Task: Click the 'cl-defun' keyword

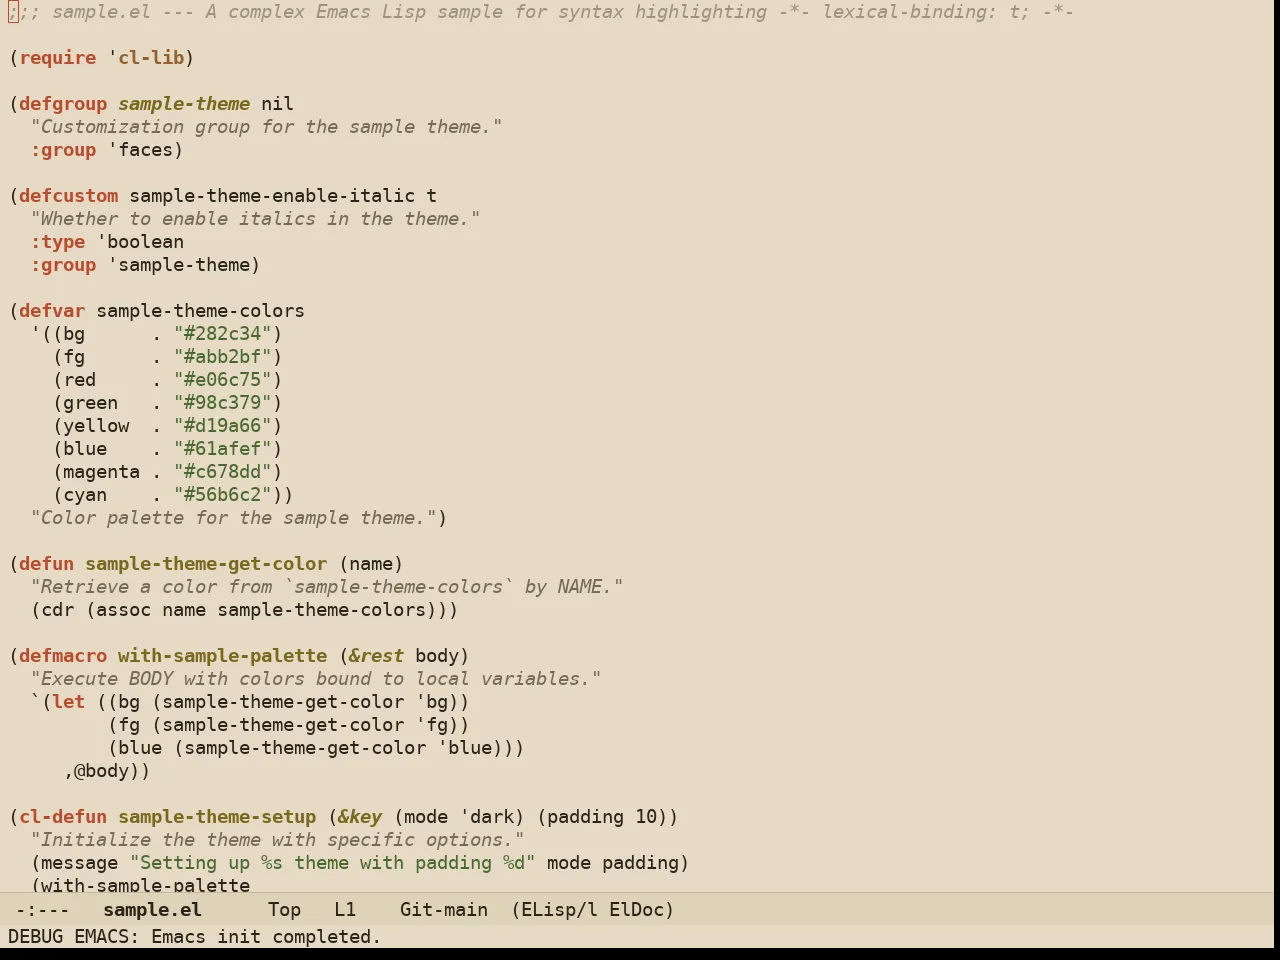Action: click(63, 817)
